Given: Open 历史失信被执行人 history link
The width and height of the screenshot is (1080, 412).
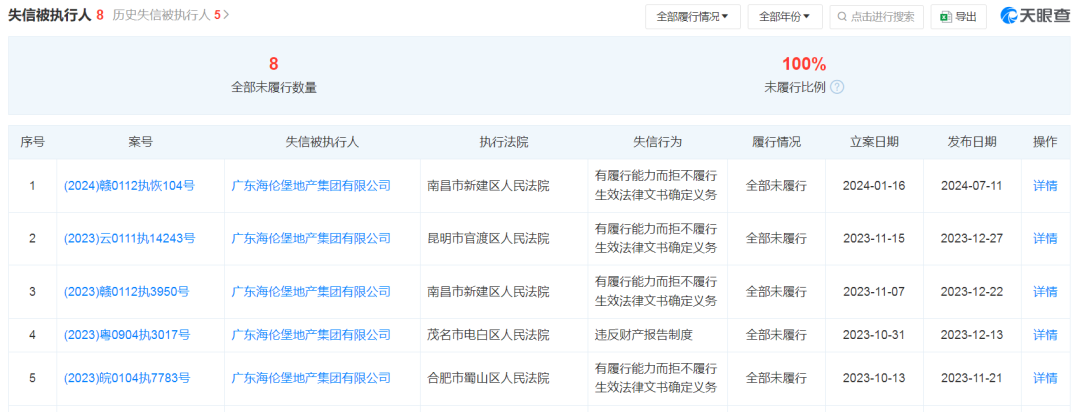Looking at the screenshot, I should (171, 15).
